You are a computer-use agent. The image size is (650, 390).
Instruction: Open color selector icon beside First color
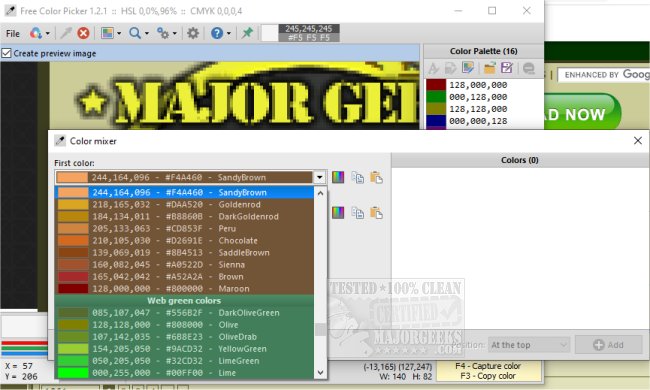[x=338, y=177]
